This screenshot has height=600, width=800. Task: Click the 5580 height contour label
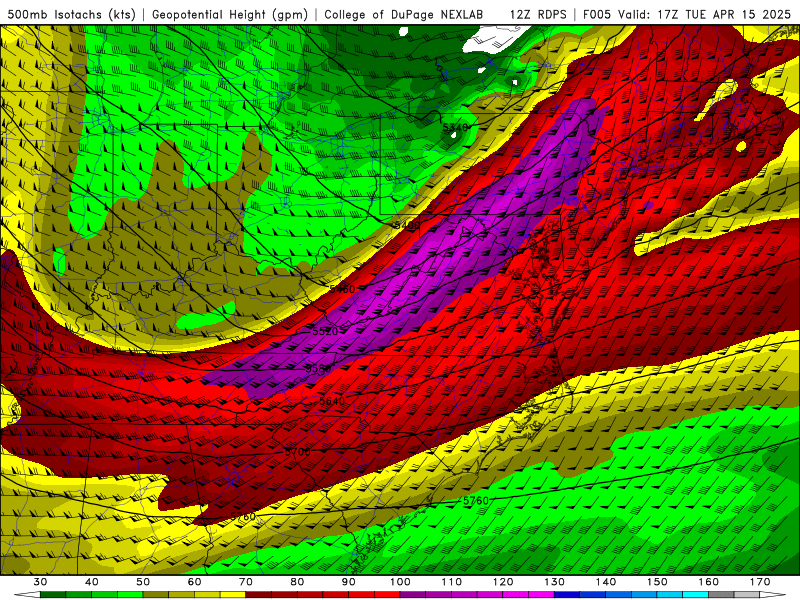click(x=319, y=368)
